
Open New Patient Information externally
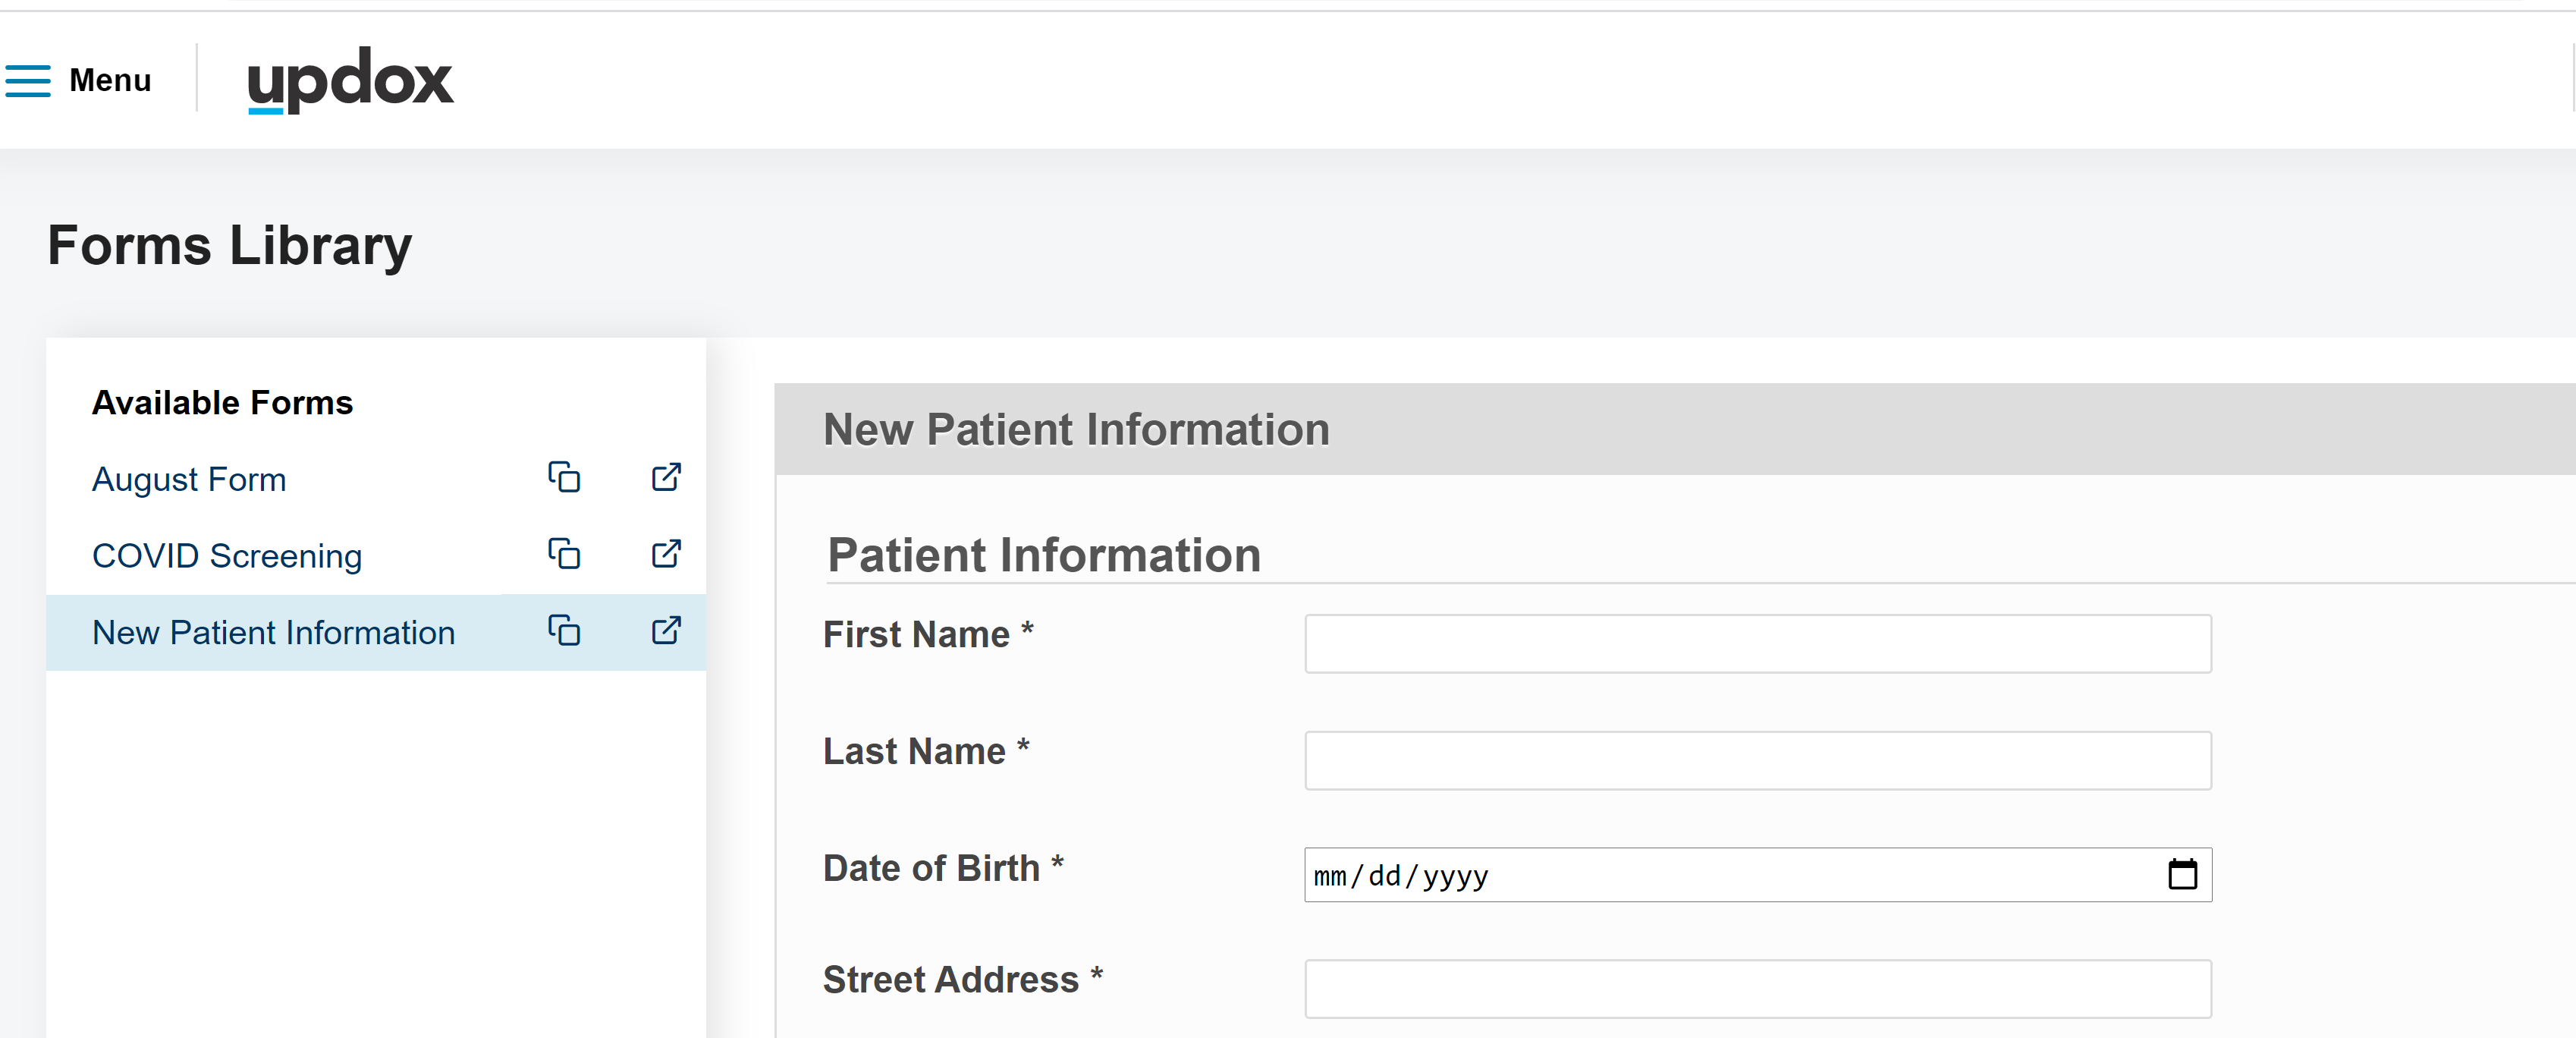coord(666,631)
